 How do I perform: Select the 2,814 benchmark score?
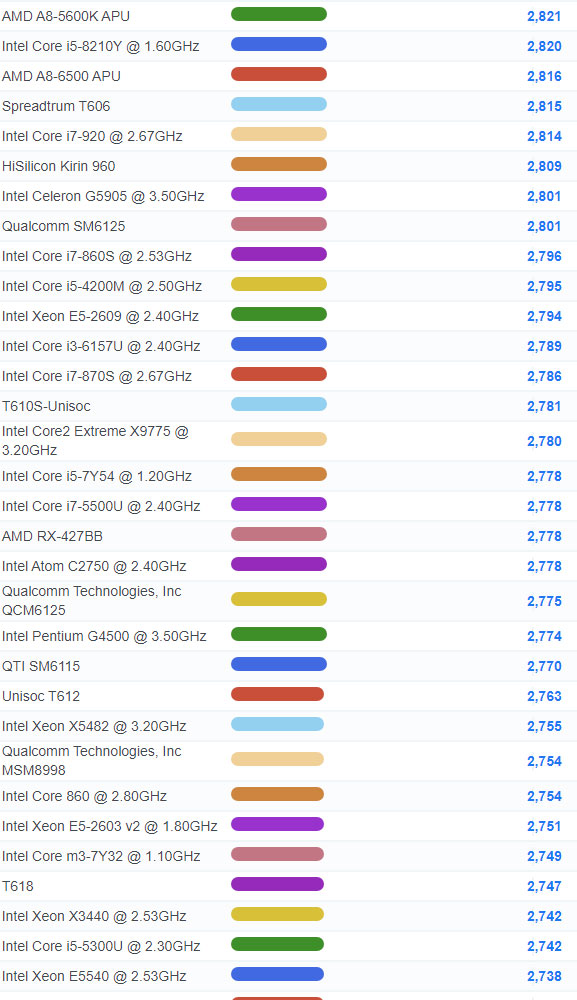544,136
